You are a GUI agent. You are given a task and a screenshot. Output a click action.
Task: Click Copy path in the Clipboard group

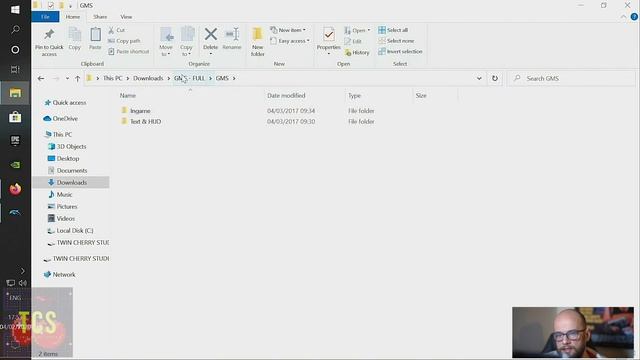coord(124,41)
